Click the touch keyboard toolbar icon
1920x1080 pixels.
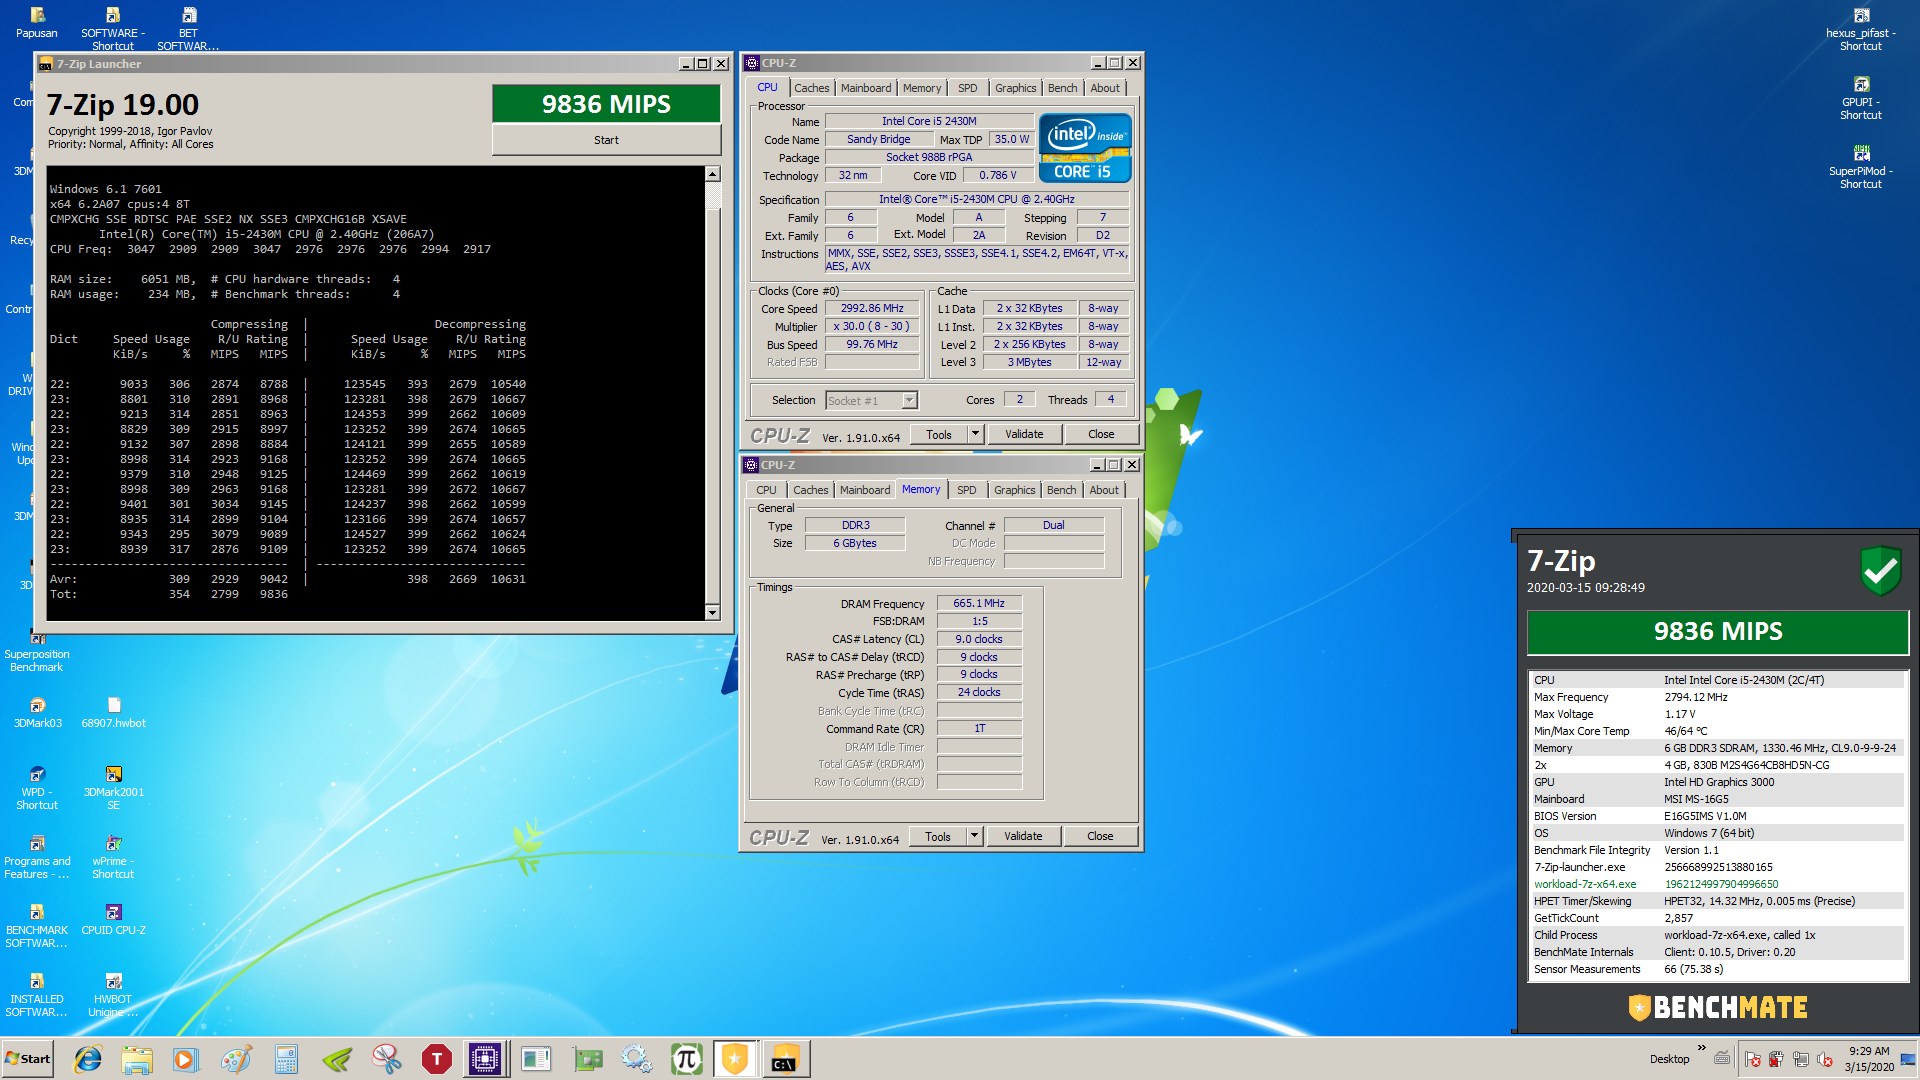tap(1722, 1058)
